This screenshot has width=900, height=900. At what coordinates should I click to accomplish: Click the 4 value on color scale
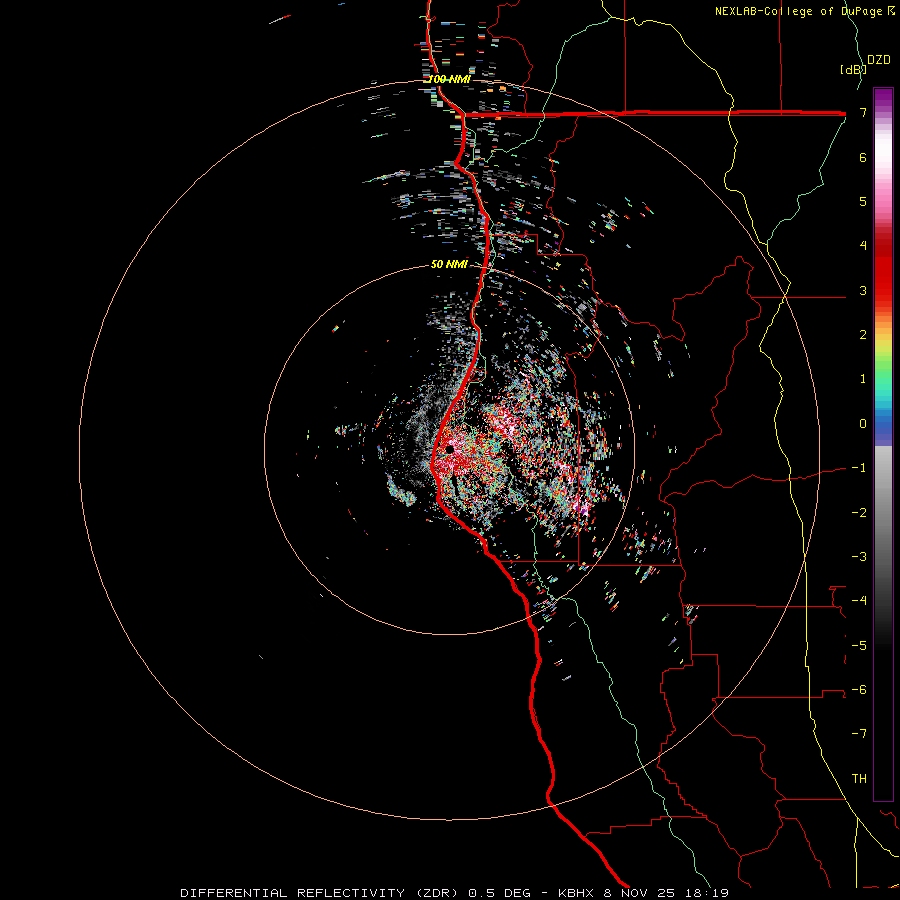tap(863, 246)
